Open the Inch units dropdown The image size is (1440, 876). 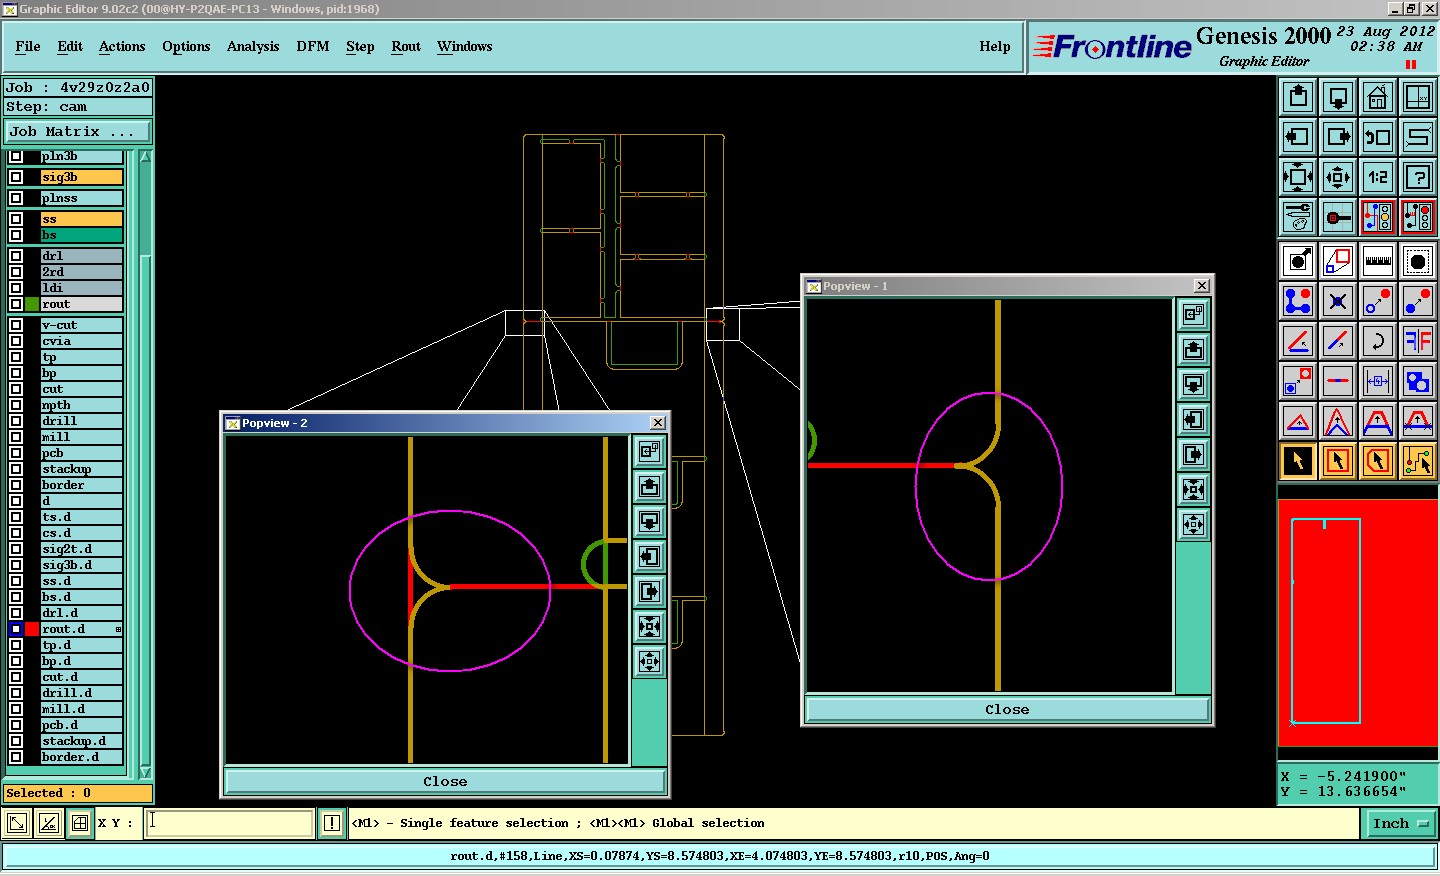[1399, 824]
